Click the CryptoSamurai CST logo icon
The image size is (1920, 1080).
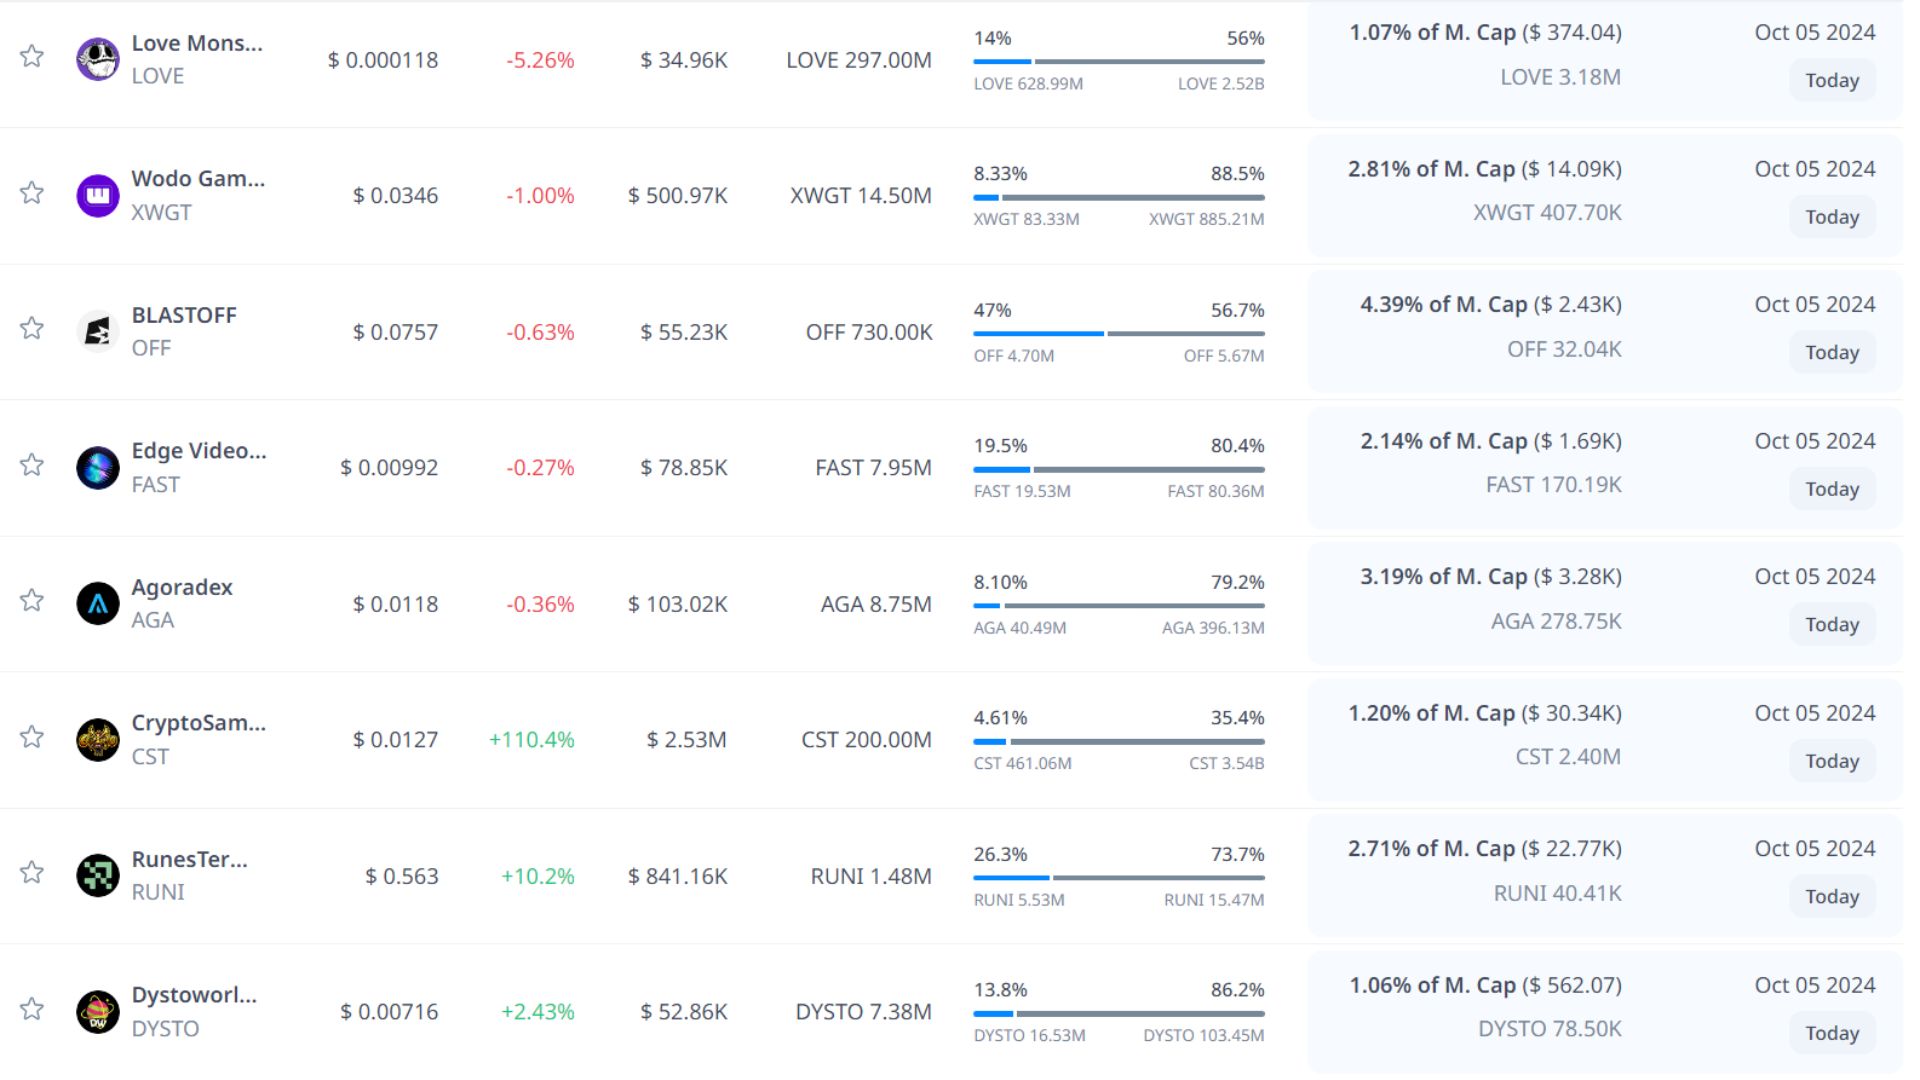point(98,740)
